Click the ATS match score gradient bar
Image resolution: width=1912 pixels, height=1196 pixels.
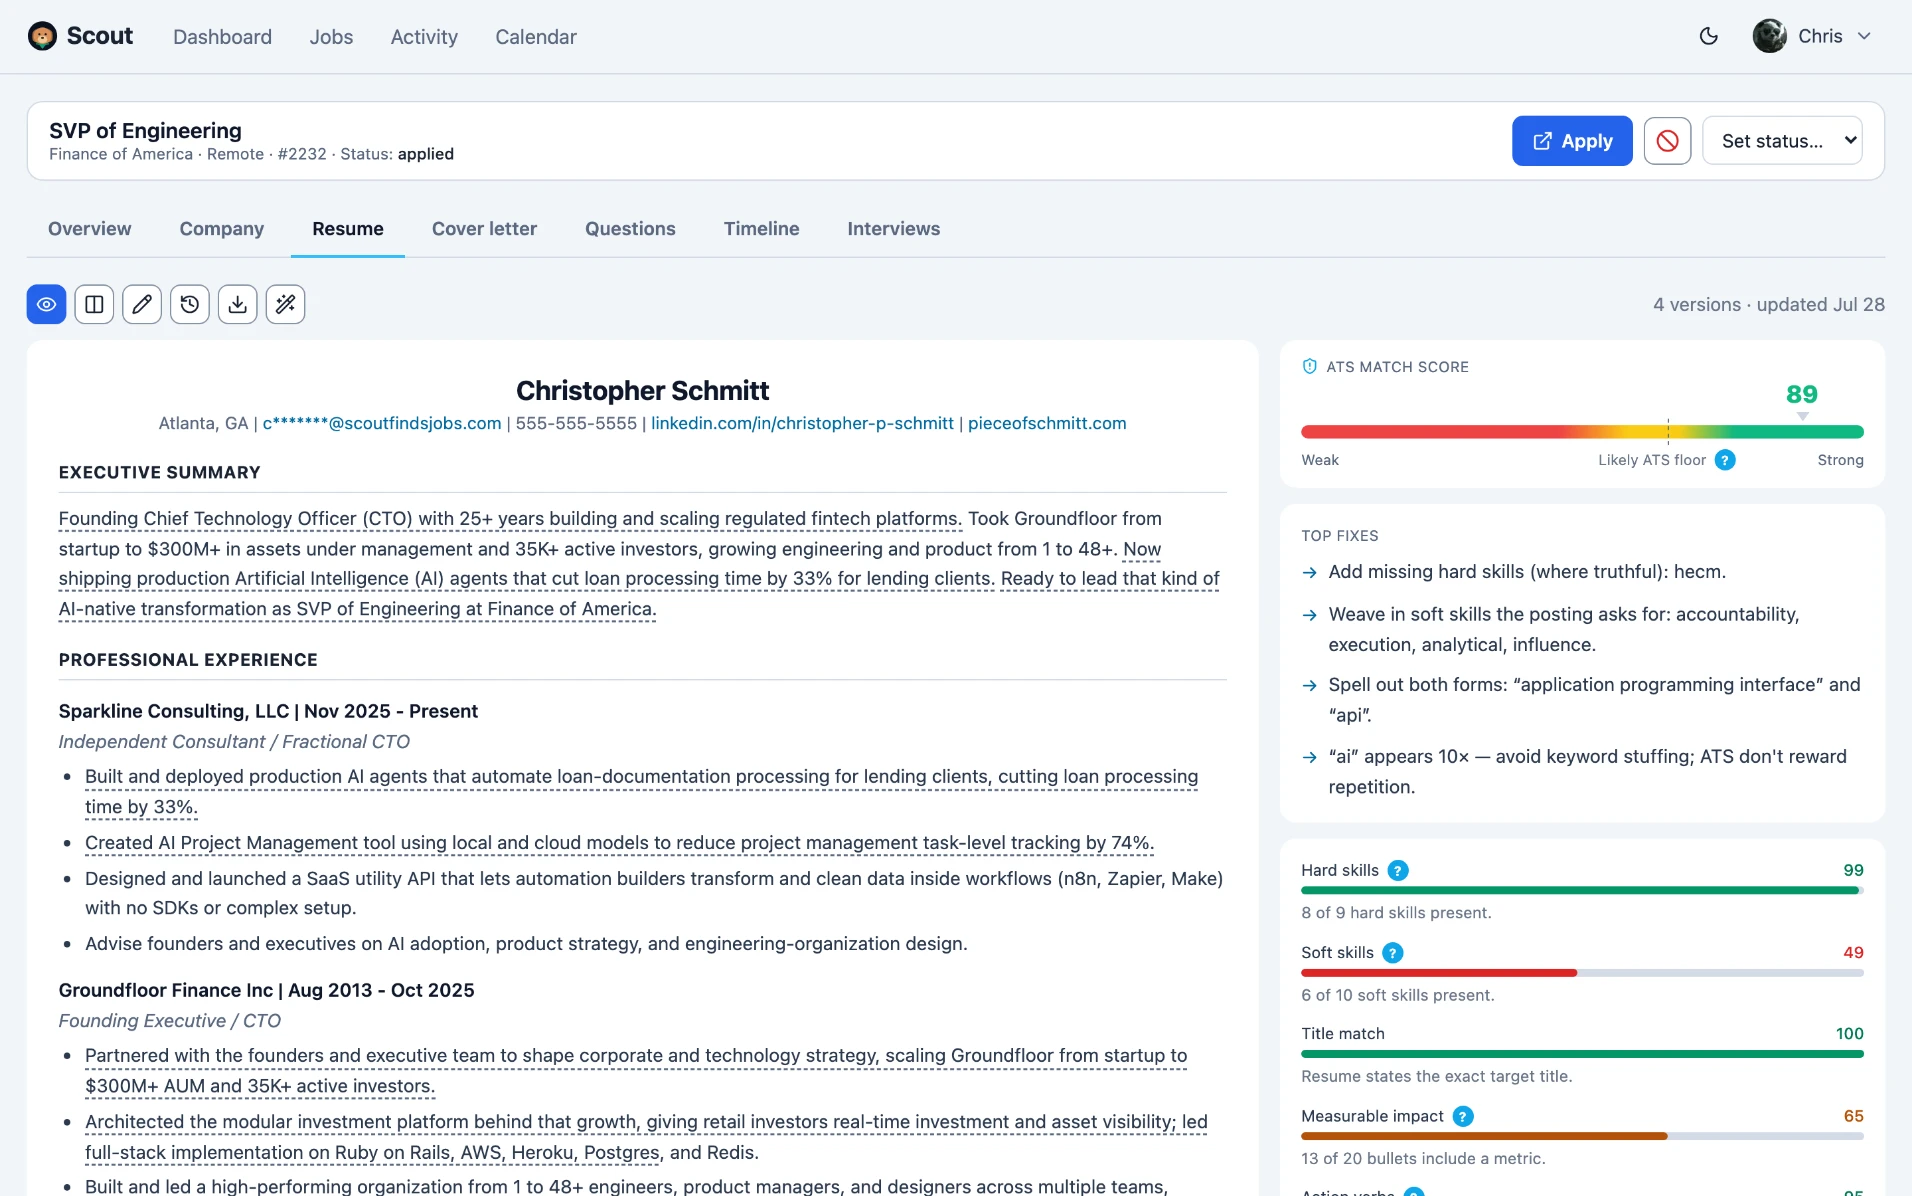(x=1582, y=432)
